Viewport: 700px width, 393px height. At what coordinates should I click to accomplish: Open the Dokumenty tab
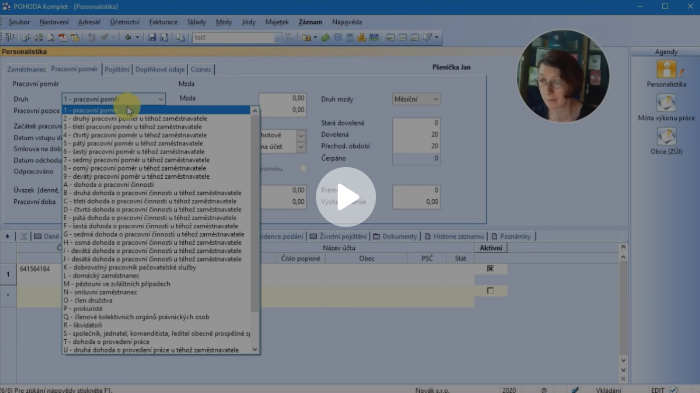(x=395, y=236)
